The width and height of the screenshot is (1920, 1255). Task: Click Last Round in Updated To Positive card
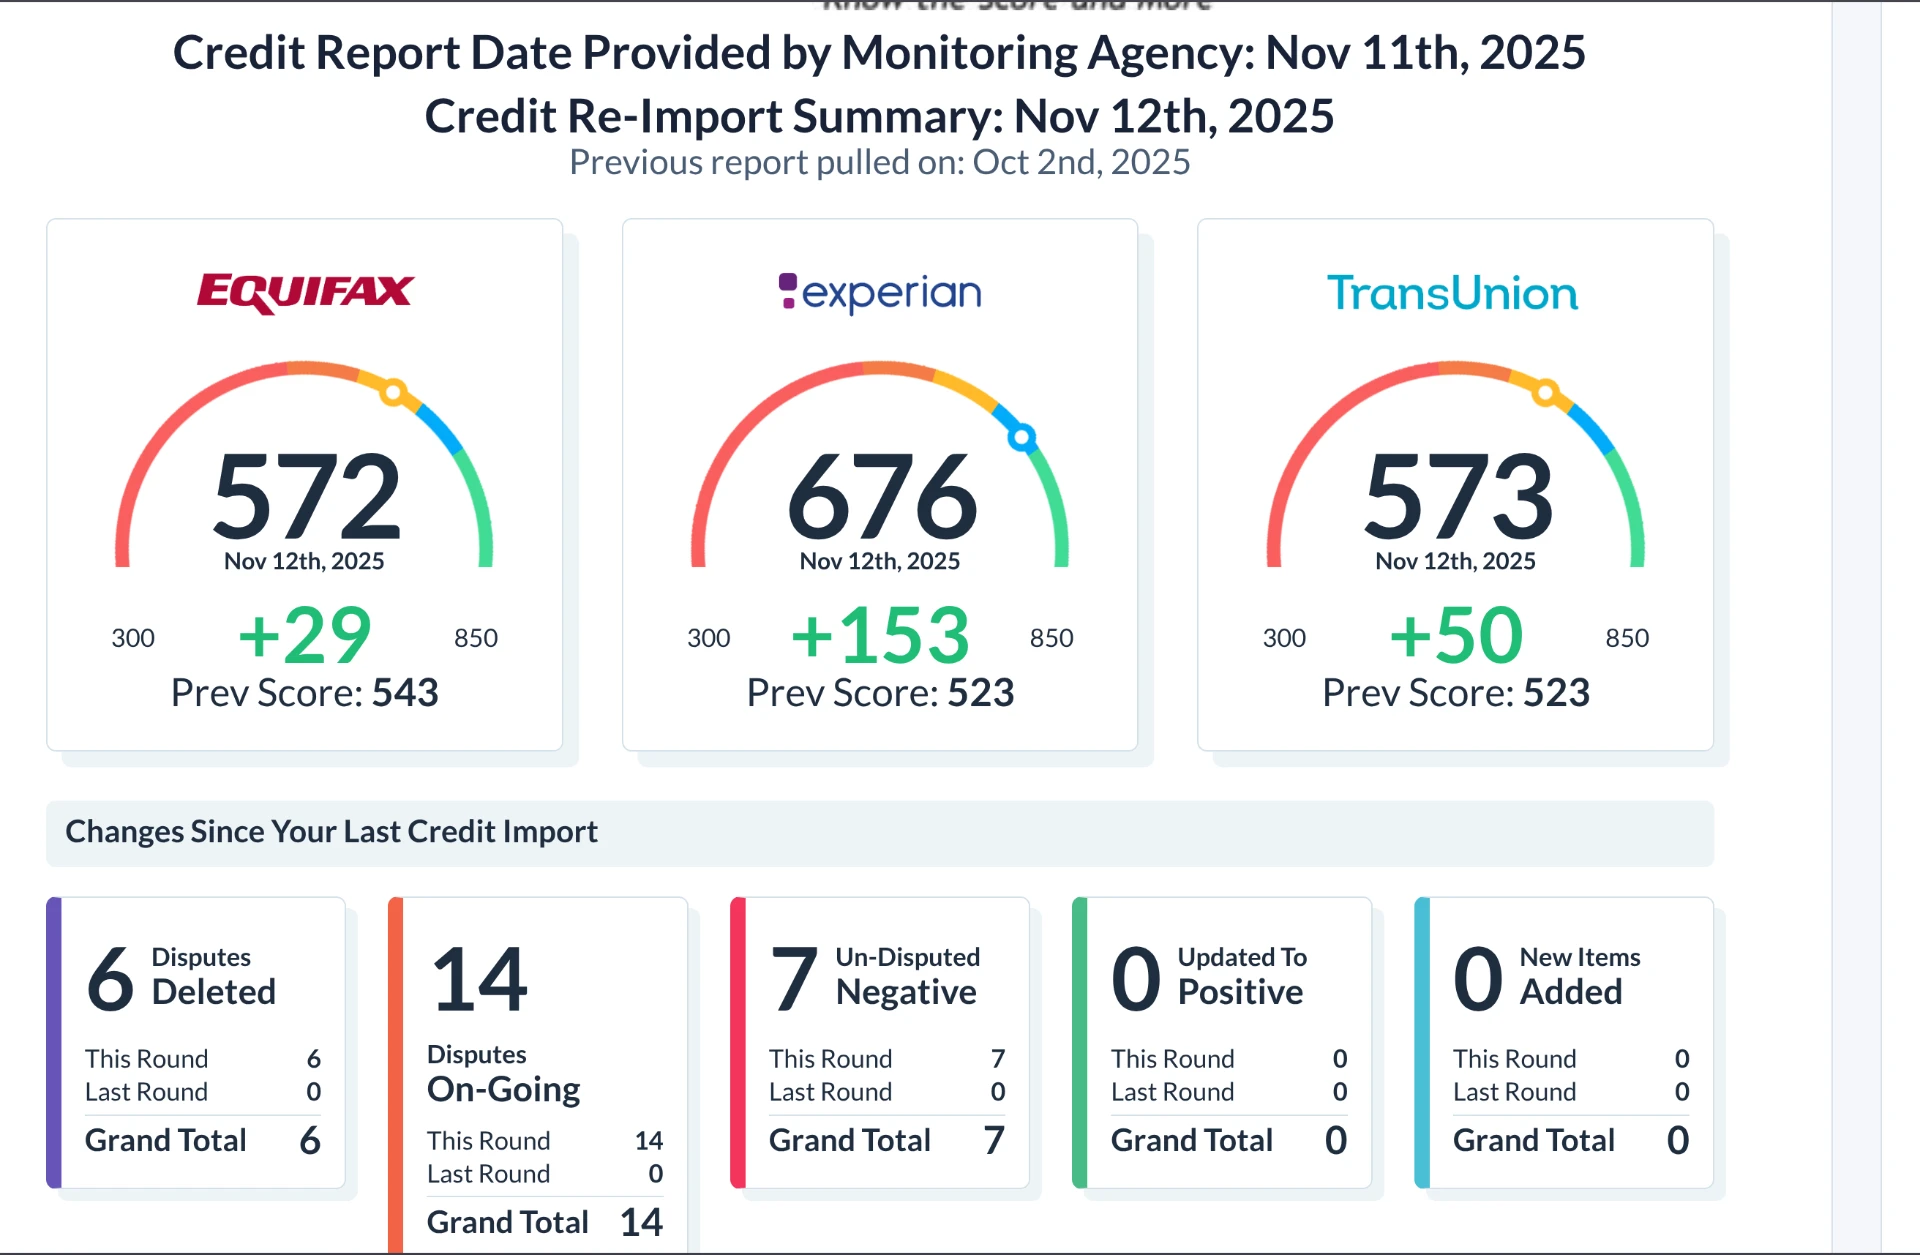point(1229,1092)
